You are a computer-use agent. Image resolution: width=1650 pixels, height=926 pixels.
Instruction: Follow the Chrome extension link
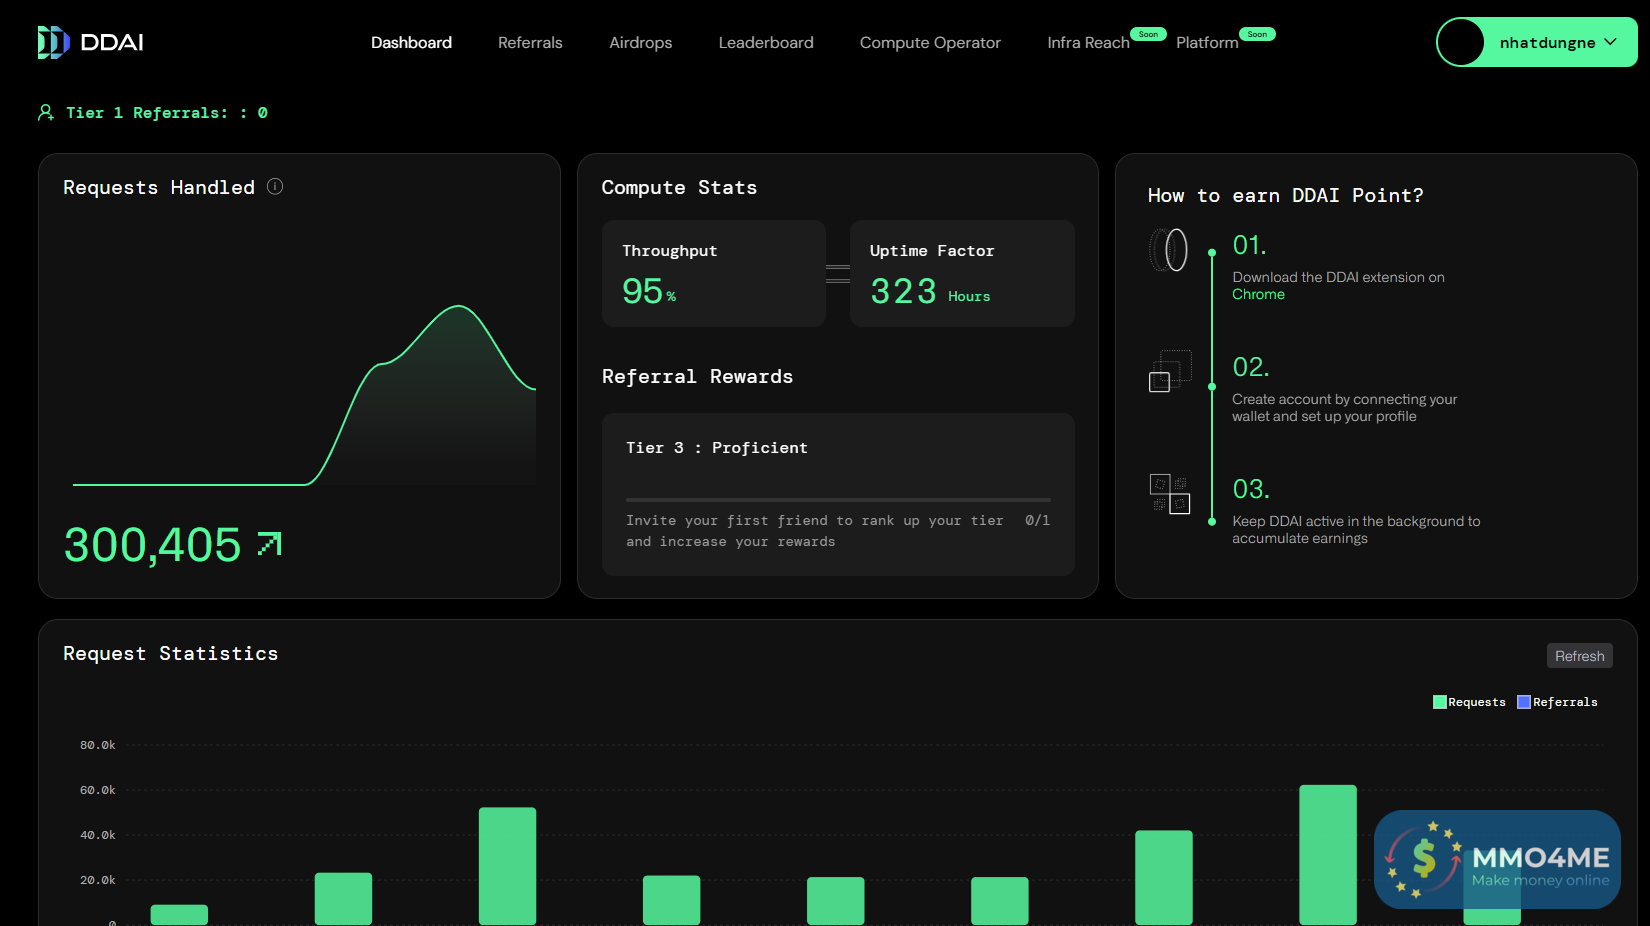tap(1258, 294)
